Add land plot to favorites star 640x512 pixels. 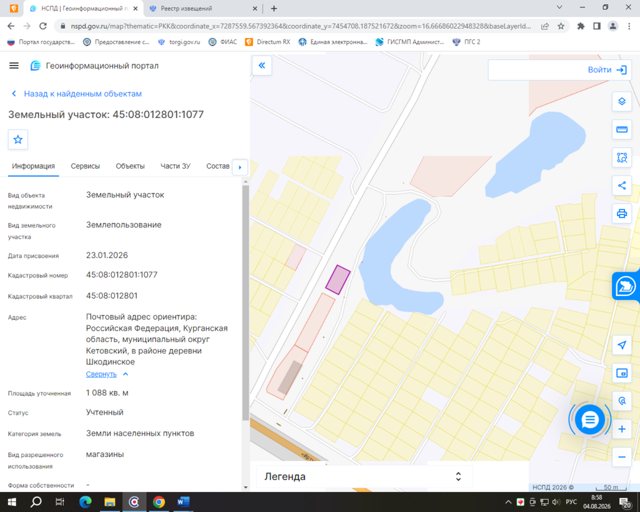[x=18, y=140]
